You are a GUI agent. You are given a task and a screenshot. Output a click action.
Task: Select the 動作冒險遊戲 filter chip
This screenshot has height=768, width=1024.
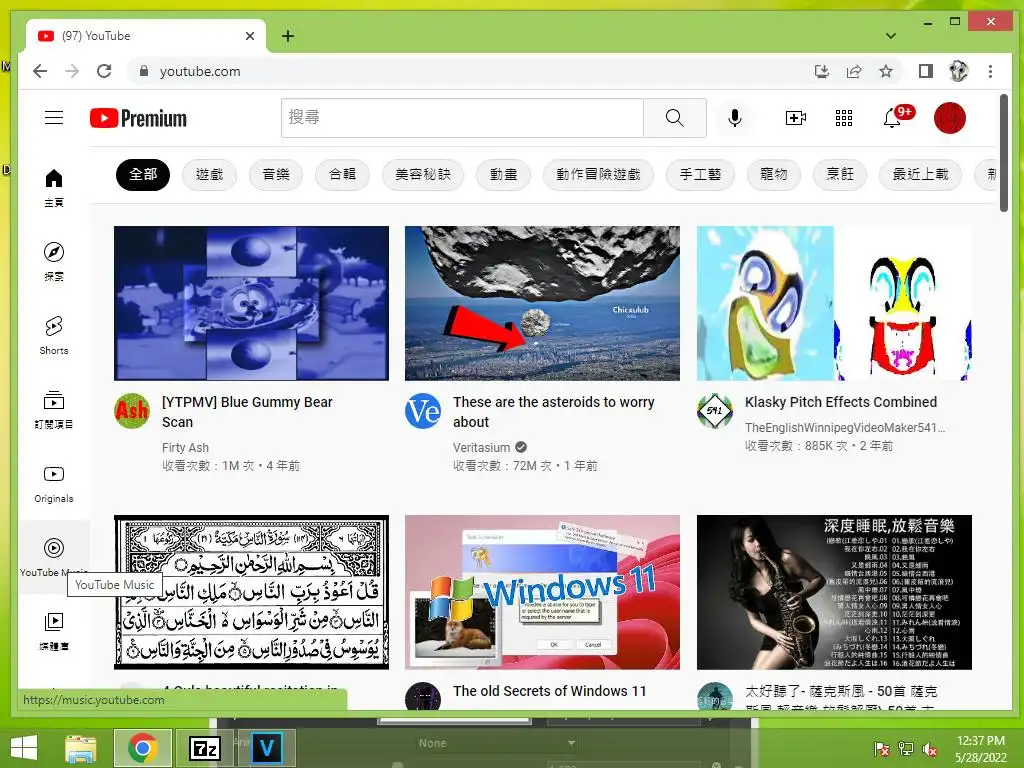[598, 174]
